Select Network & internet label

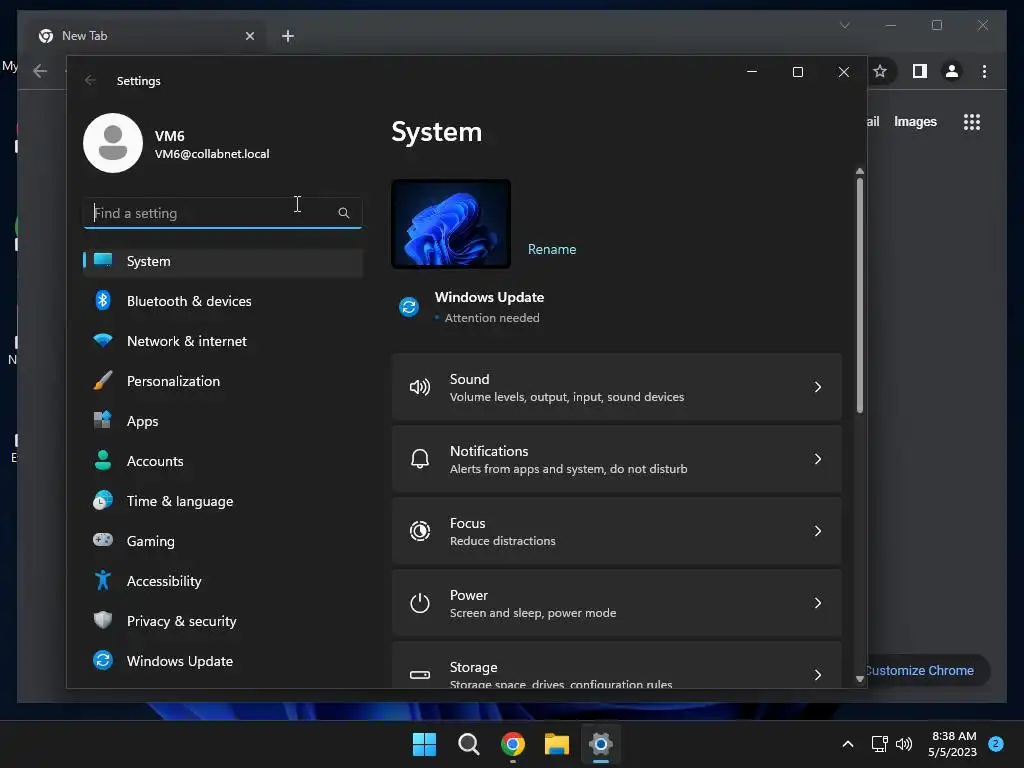[187, 341]
